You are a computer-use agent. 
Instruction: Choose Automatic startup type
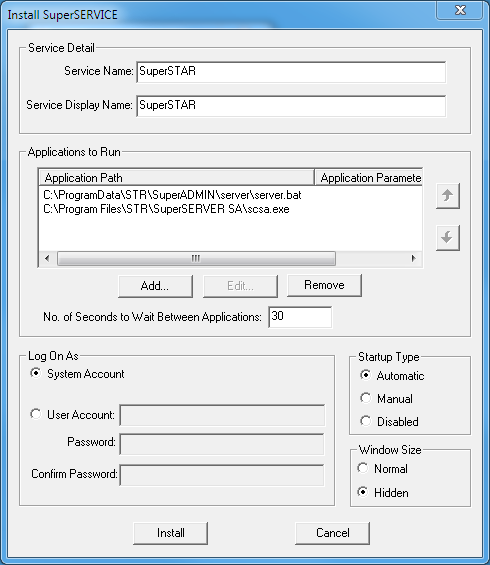365,375
